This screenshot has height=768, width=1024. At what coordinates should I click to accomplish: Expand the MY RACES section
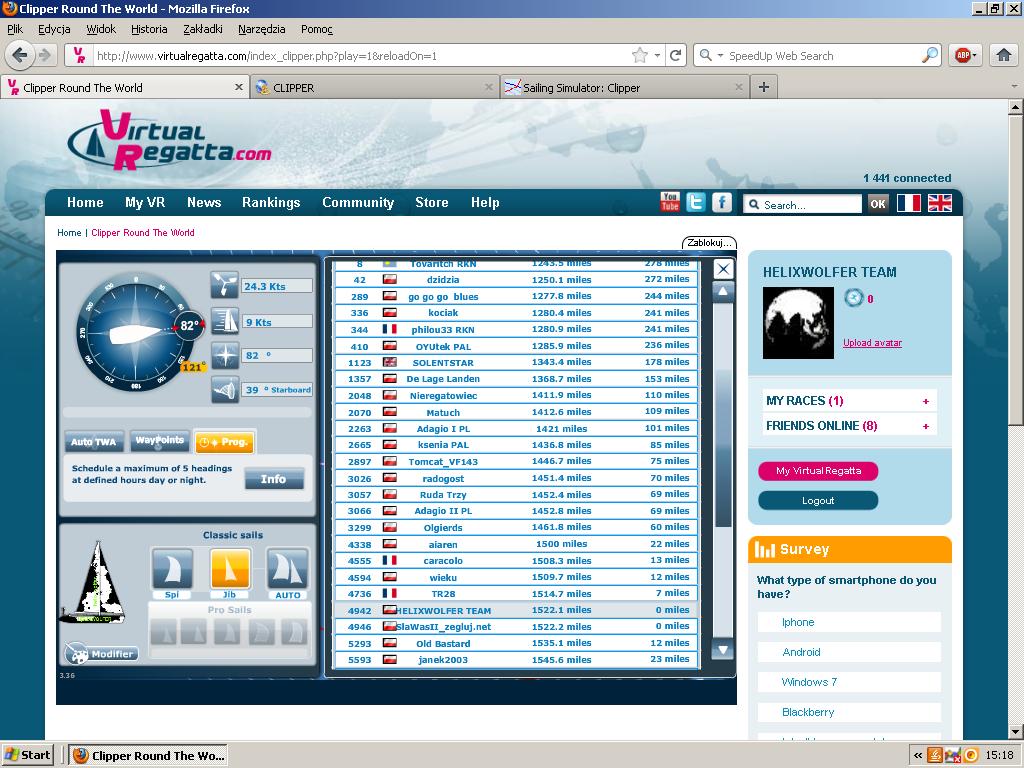point(925,401)
